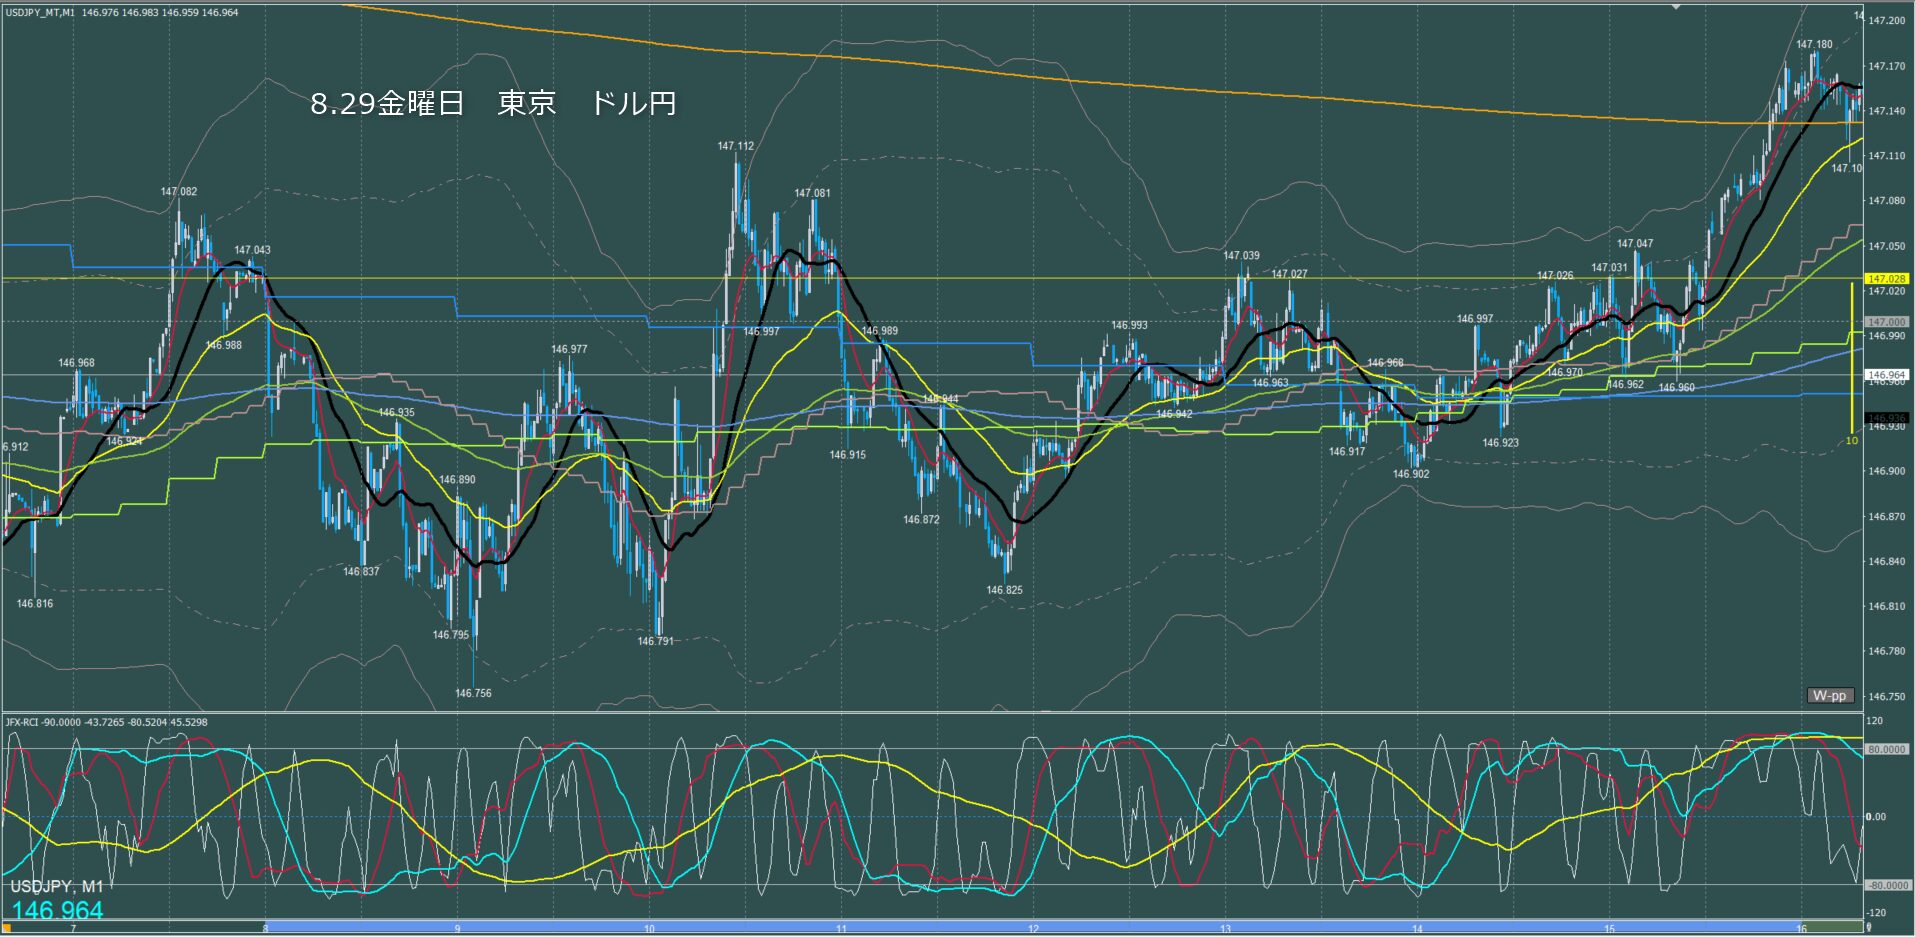This screenshot has height=937, width=1915.
Task: Select the 147.112 peak price label
Action: point(735,146)
